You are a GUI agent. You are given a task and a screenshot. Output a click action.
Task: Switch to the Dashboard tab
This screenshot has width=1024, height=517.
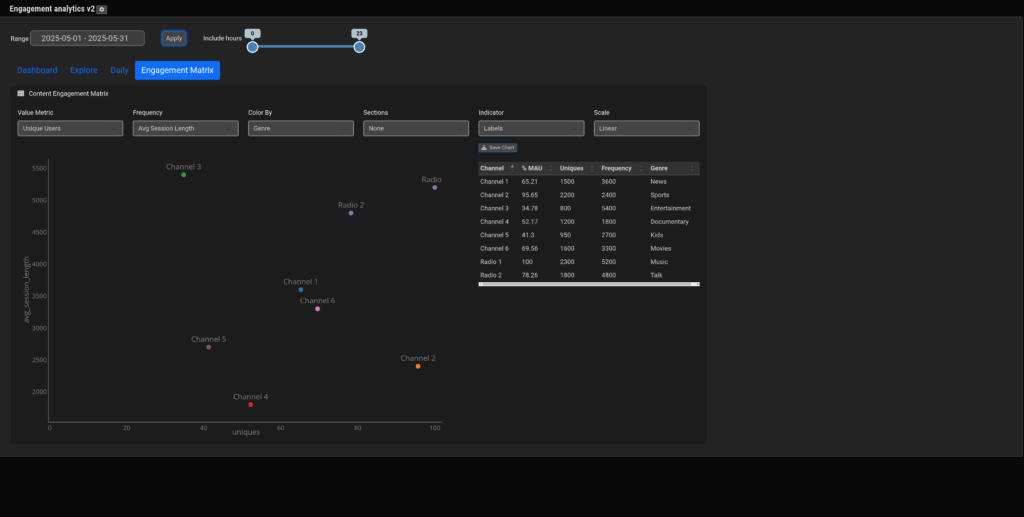[x=37, y=71]
